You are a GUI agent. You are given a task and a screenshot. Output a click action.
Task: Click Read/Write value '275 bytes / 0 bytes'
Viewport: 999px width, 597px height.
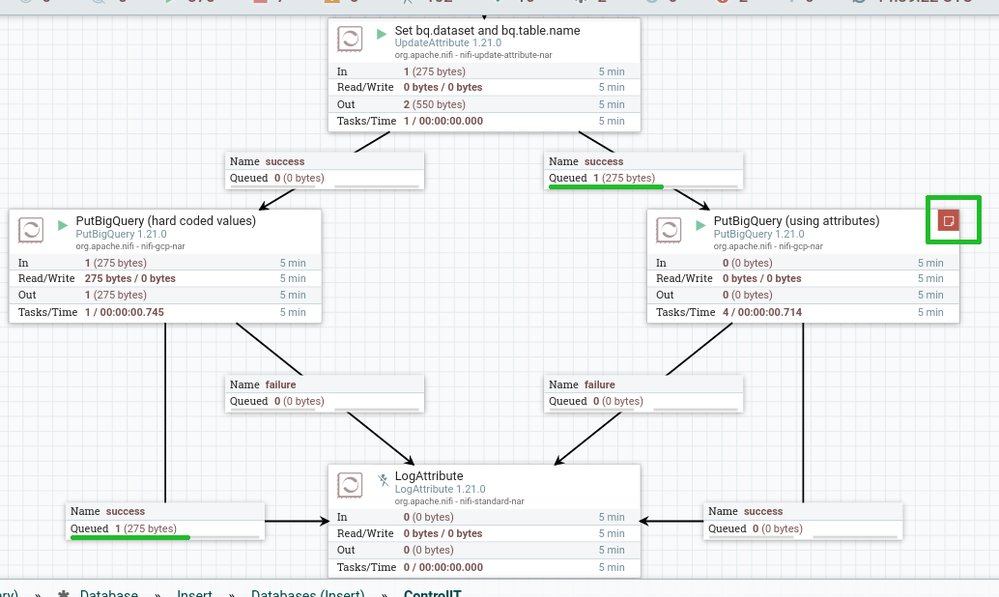[x=130, y=278]
